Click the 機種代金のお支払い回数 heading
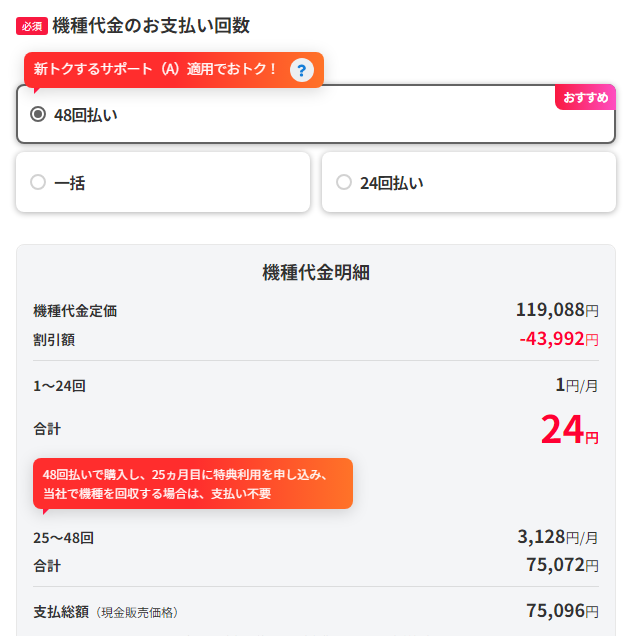Screen dimensions: 631x636 [x=151, y=26]
